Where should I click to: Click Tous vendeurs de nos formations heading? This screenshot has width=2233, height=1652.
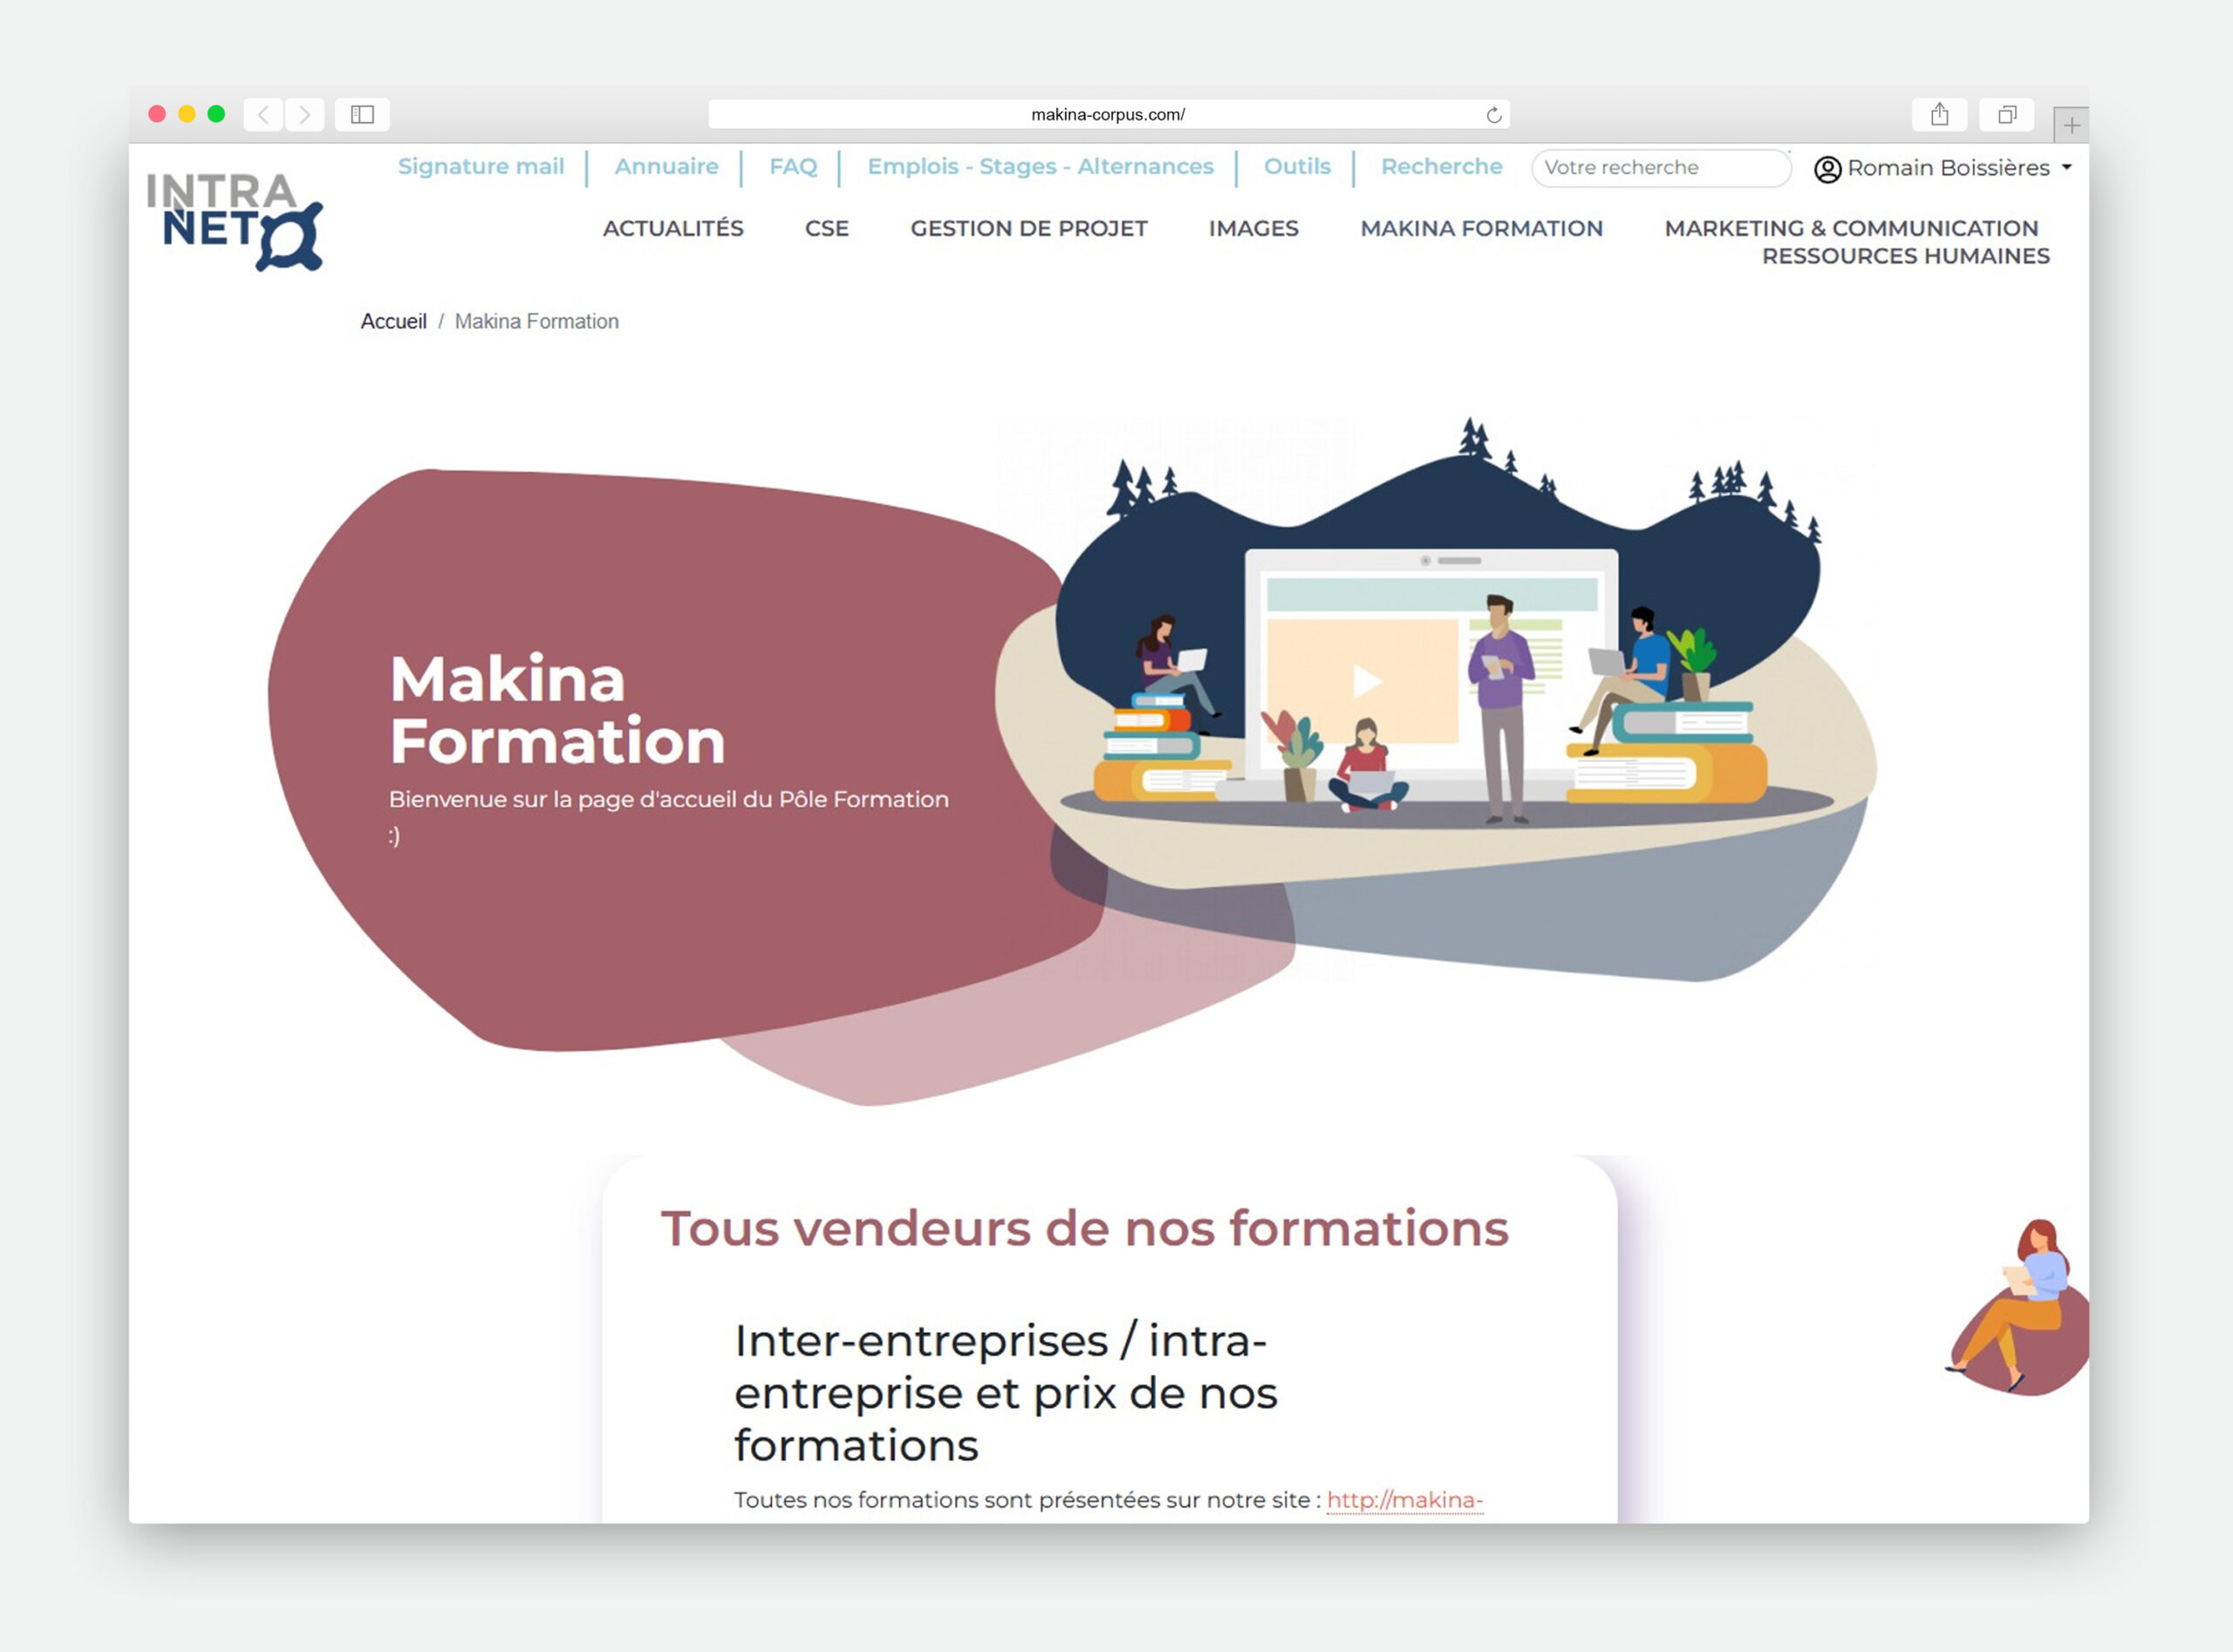point(1084,1228)
